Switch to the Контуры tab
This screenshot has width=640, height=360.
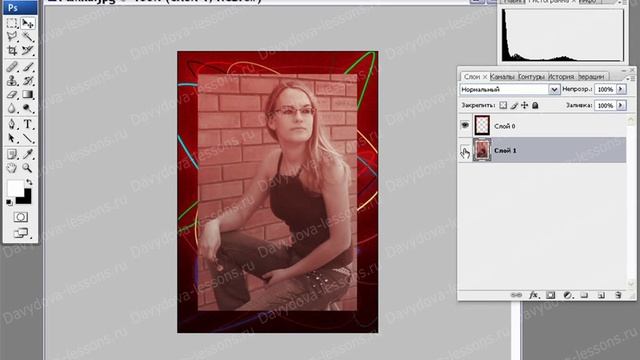point(531,77)
